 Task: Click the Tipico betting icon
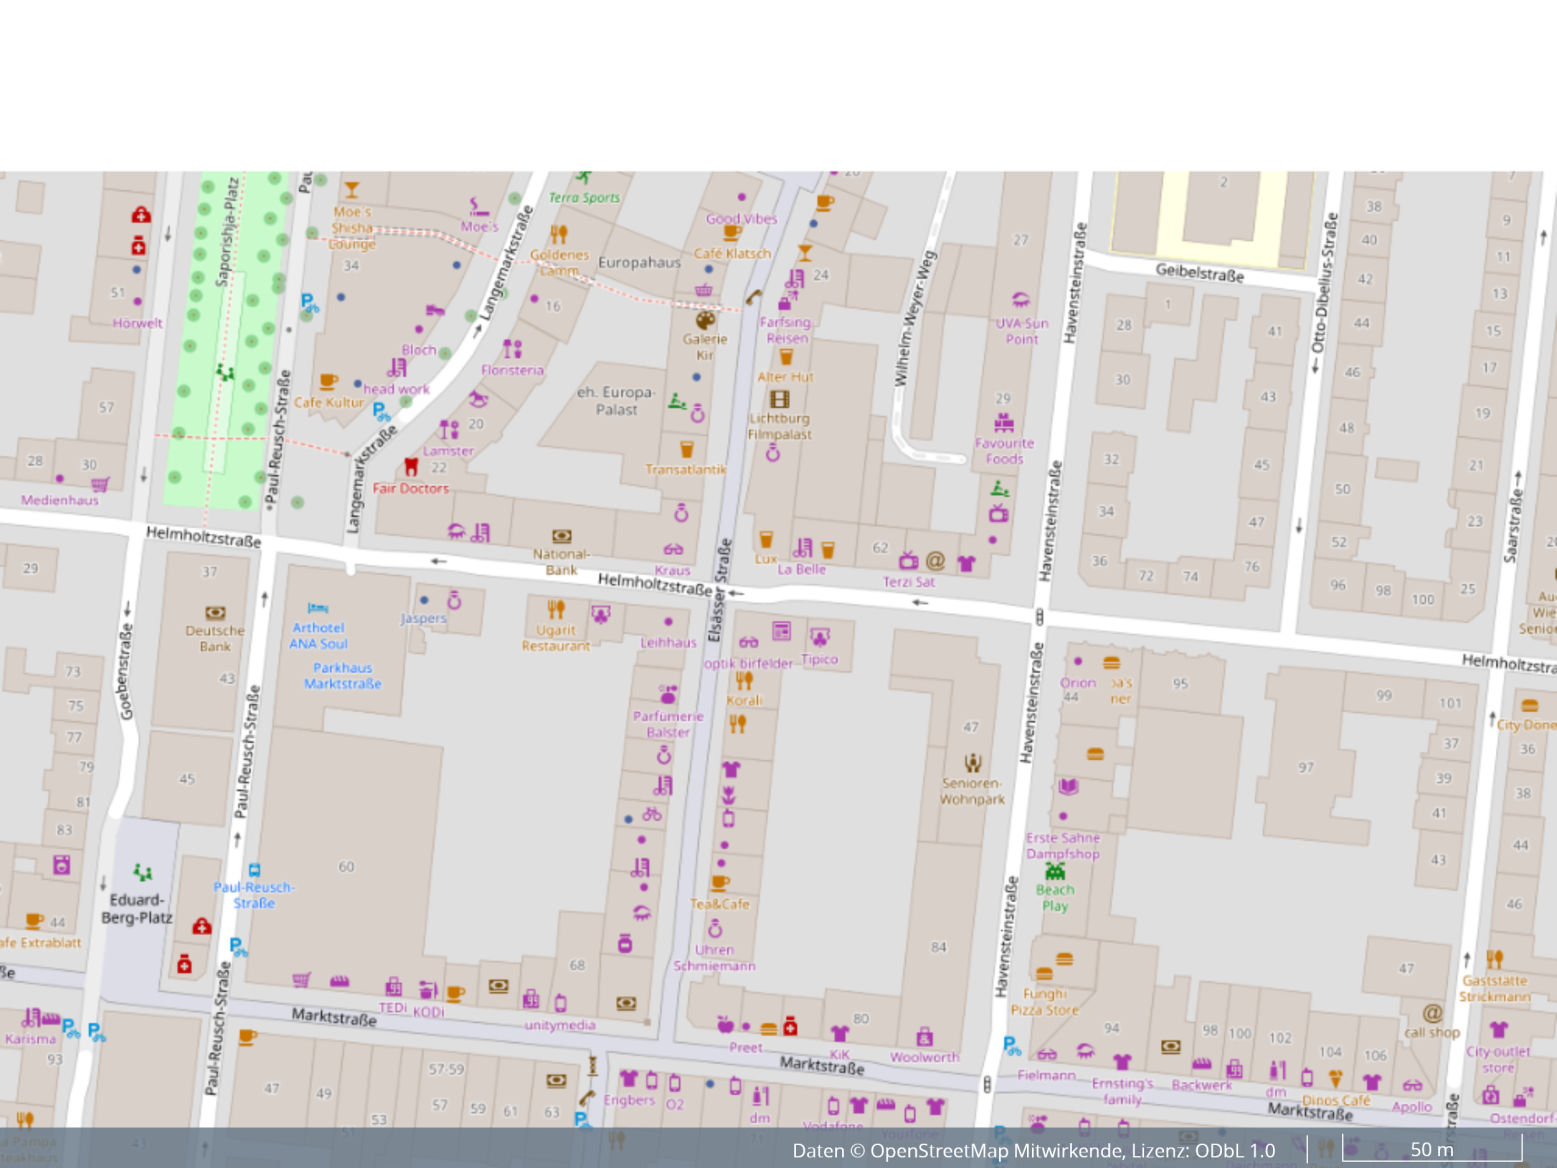tap(820, 637)
